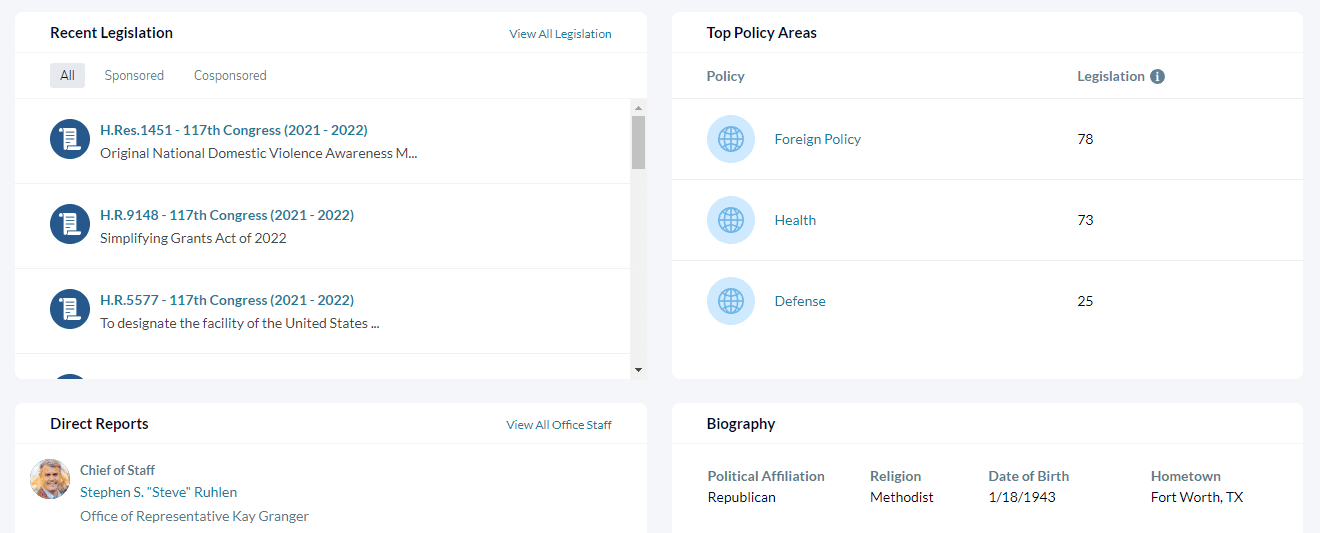Click the Foreign Policy globe icon
Viewport: 1320px width, 533px height.
point(731,139)
